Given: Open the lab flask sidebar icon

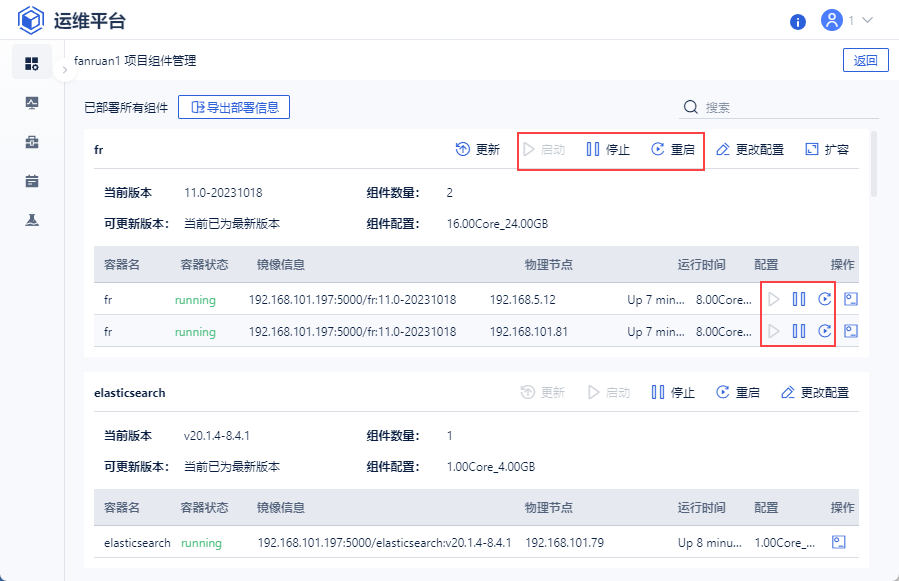Looking at the screenshot, I should tap(32, 220).
